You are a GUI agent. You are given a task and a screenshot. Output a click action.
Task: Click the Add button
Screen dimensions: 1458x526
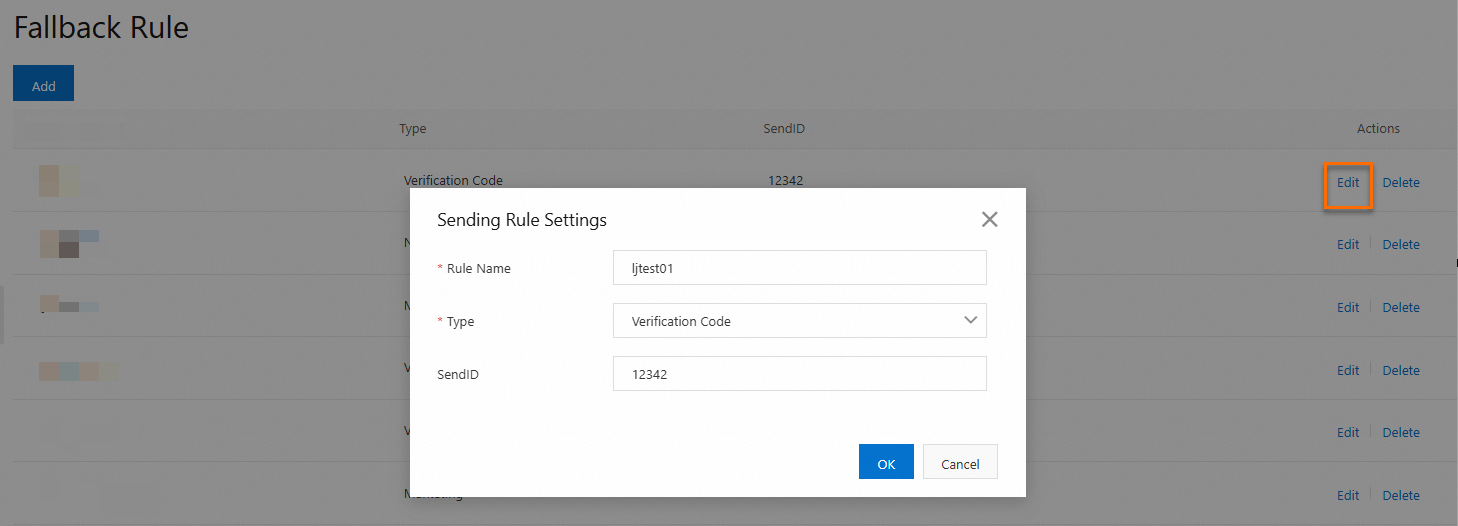tap(43, 86)
